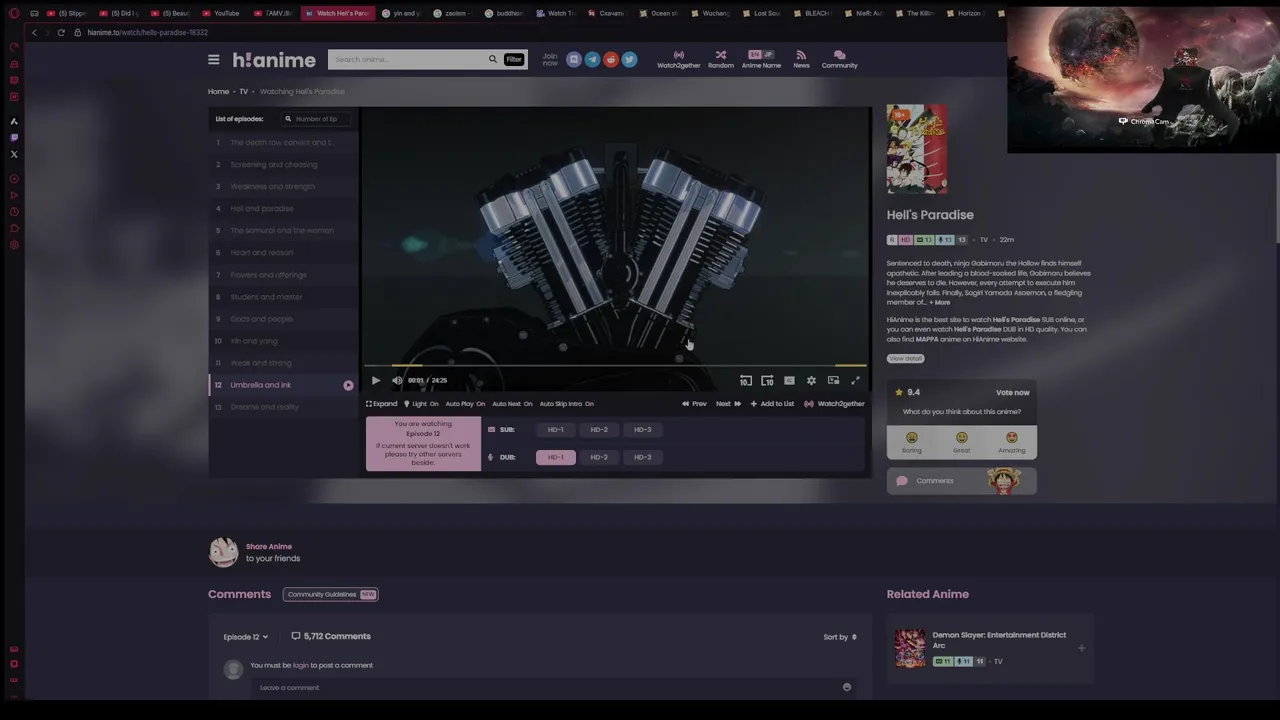
Task: Toggle the Light On switch
Action: [421, 404]
